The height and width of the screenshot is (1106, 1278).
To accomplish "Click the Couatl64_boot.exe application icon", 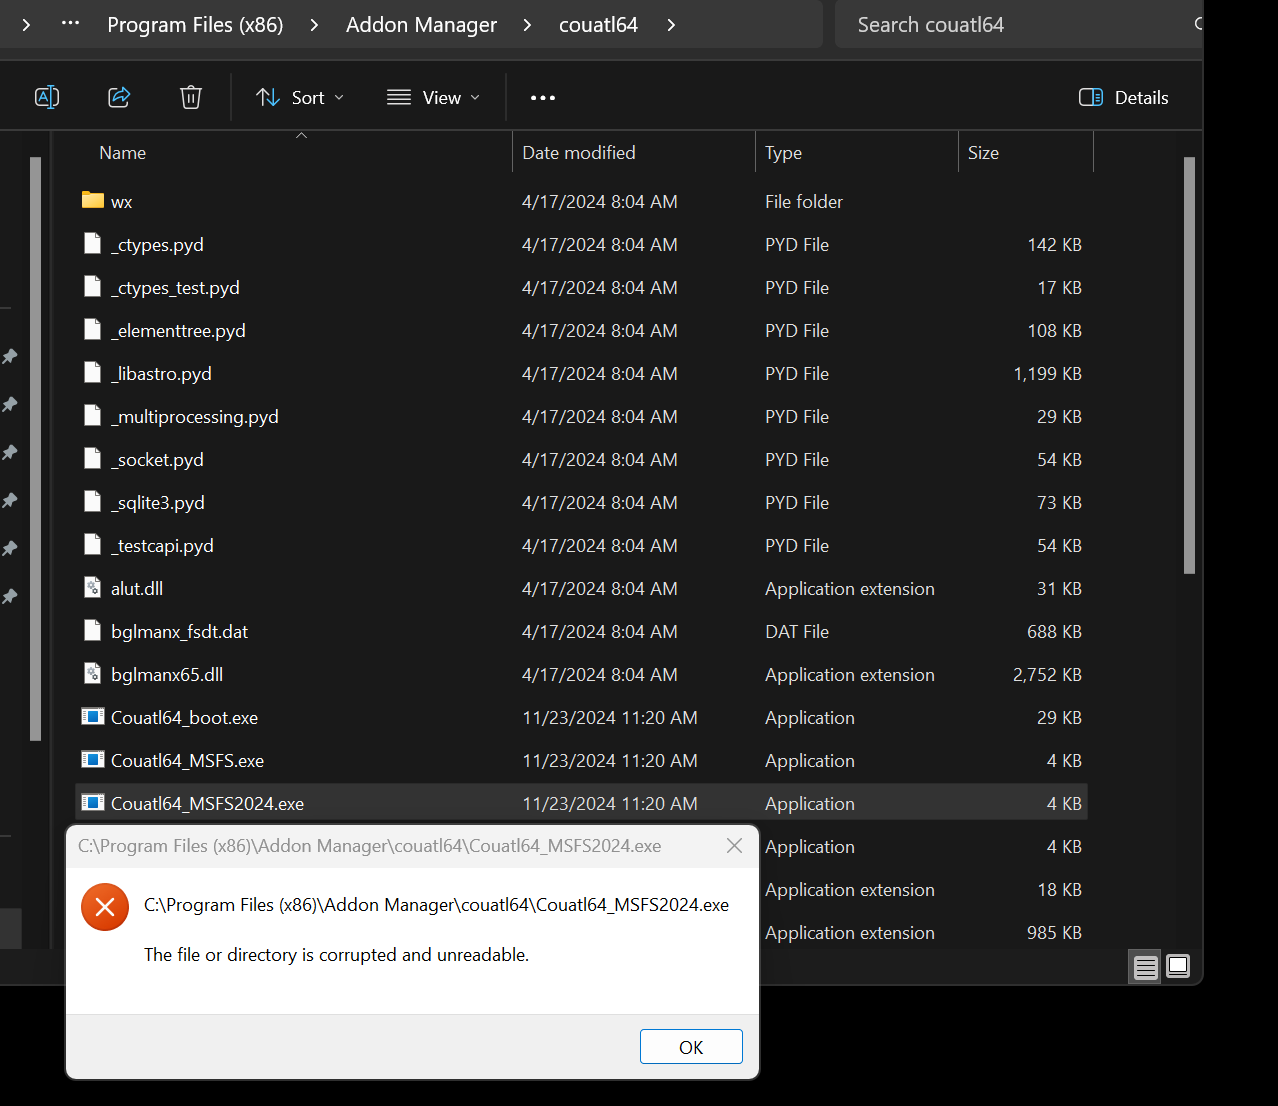I will tap(95, 716).
